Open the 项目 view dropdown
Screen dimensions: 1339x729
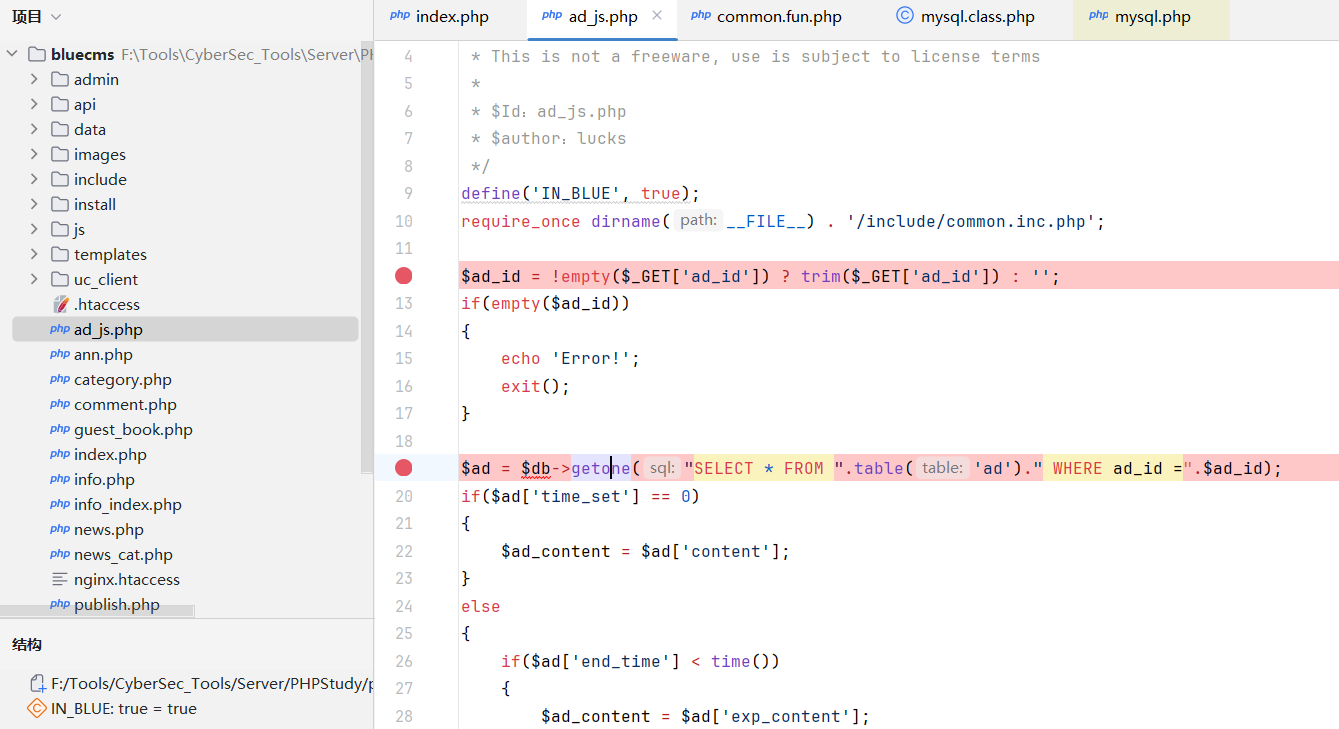point(56,17)
